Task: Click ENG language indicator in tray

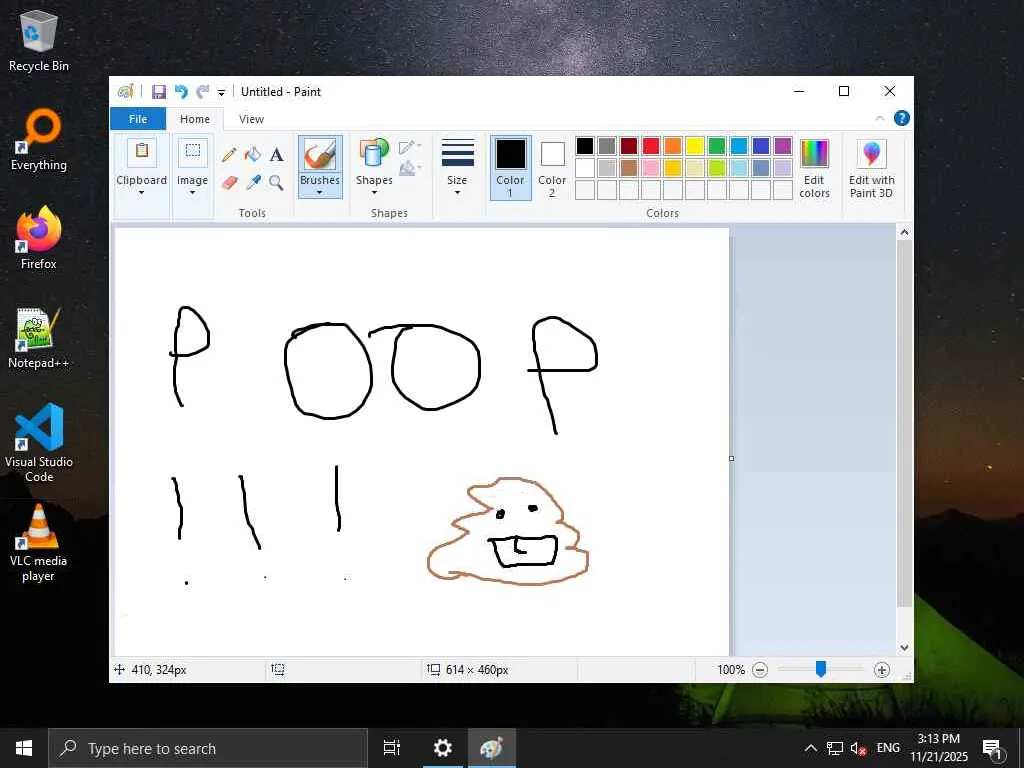Action: (888, 748)
